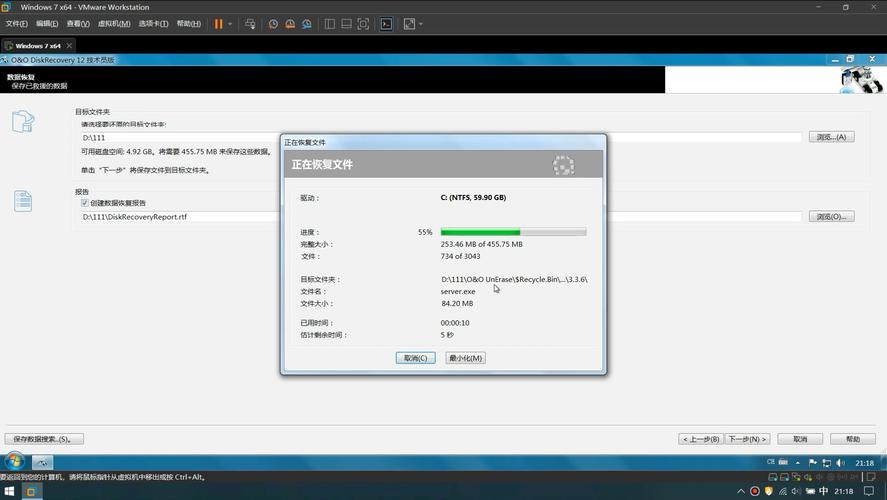Toggle the thumbnail bar icon in VMware toolbar

tap(346, 24)
